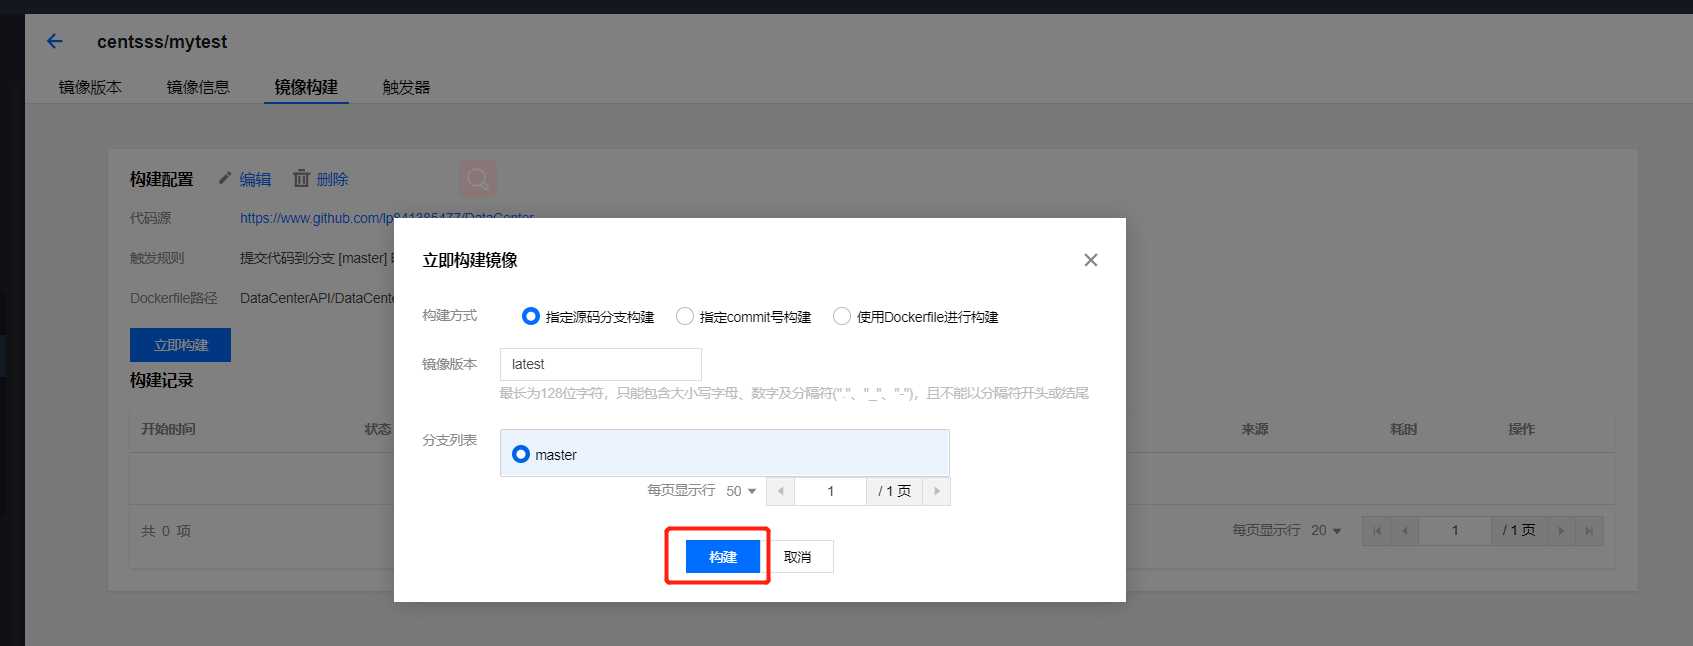
Task: Open the rows-per-page 50 dropdown in dialog
Action: click(x=741, y=491)
